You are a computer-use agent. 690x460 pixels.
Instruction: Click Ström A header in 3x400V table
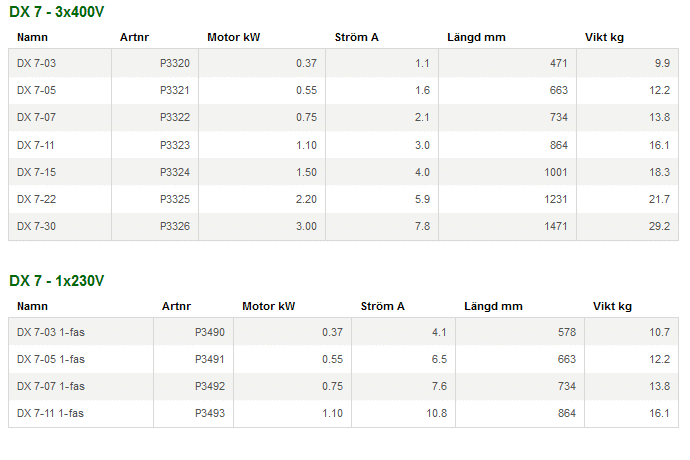[x=356, y=38]
